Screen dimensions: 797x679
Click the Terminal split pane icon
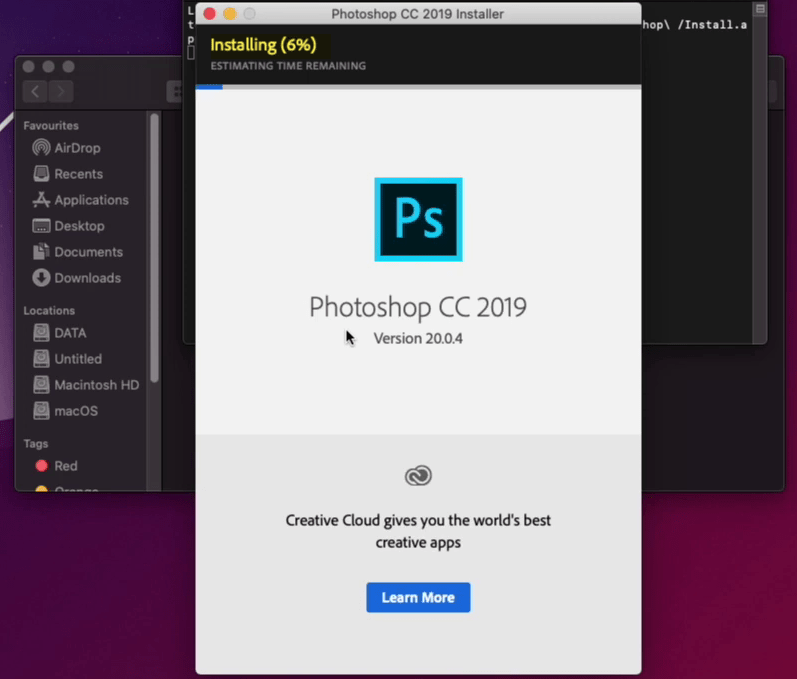tap(760, 9)
